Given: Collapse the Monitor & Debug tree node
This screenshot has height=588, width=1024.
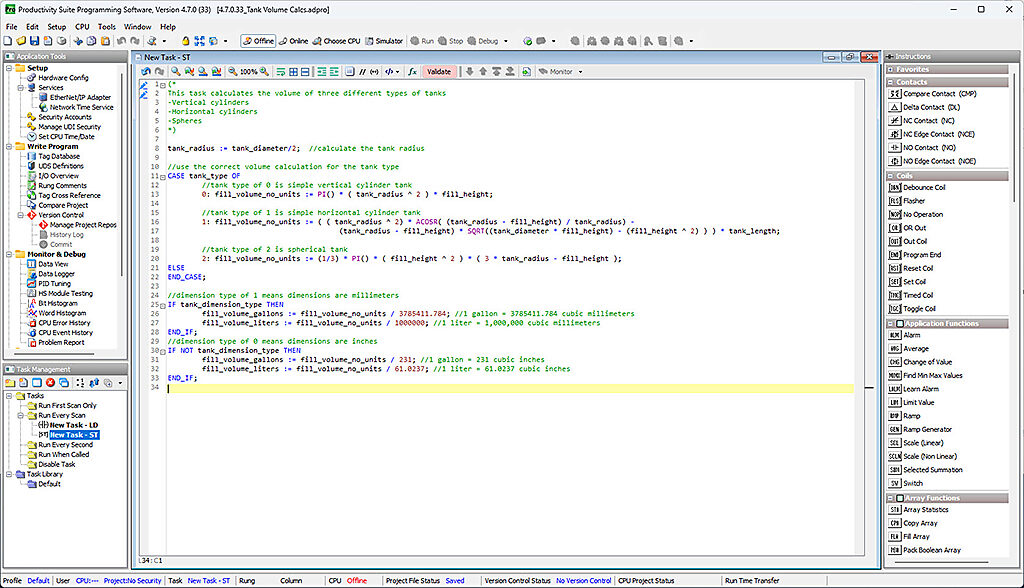Looking at the screenshot, I should (x=9, y=254).
